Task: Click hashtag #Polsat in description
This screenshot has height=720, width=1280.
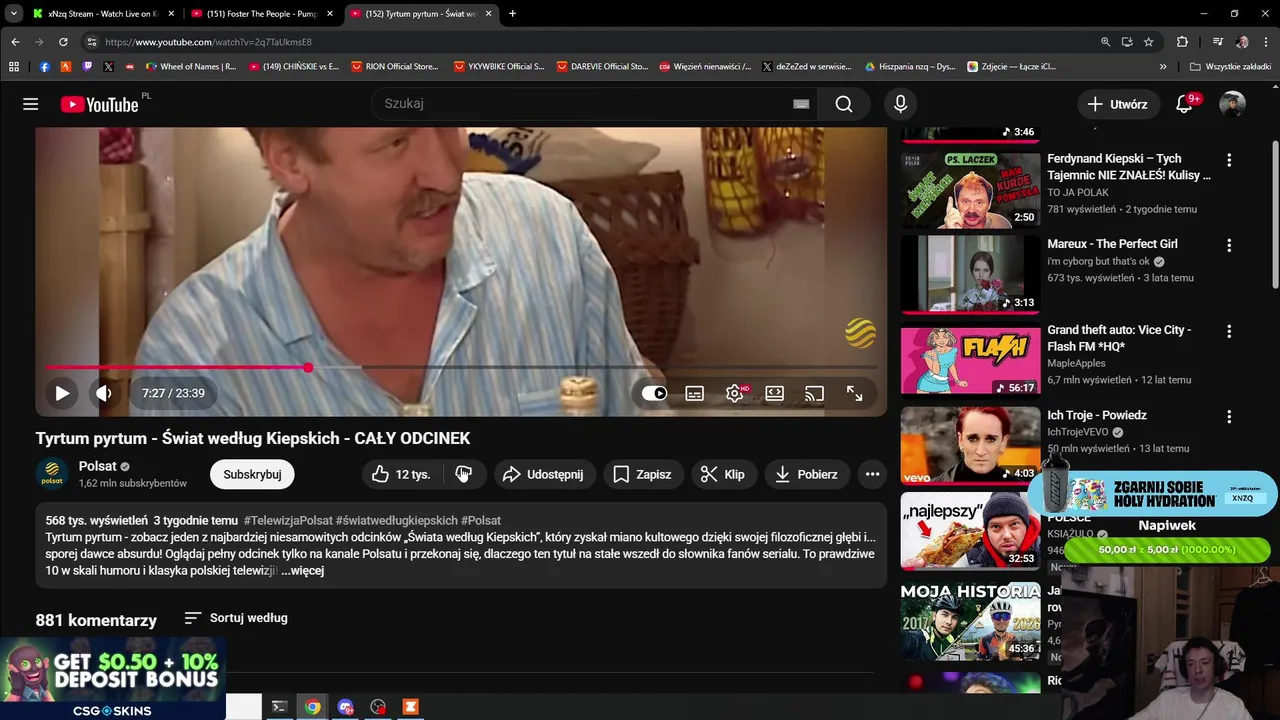Action: pyautogui.click(x=481, y=520)
